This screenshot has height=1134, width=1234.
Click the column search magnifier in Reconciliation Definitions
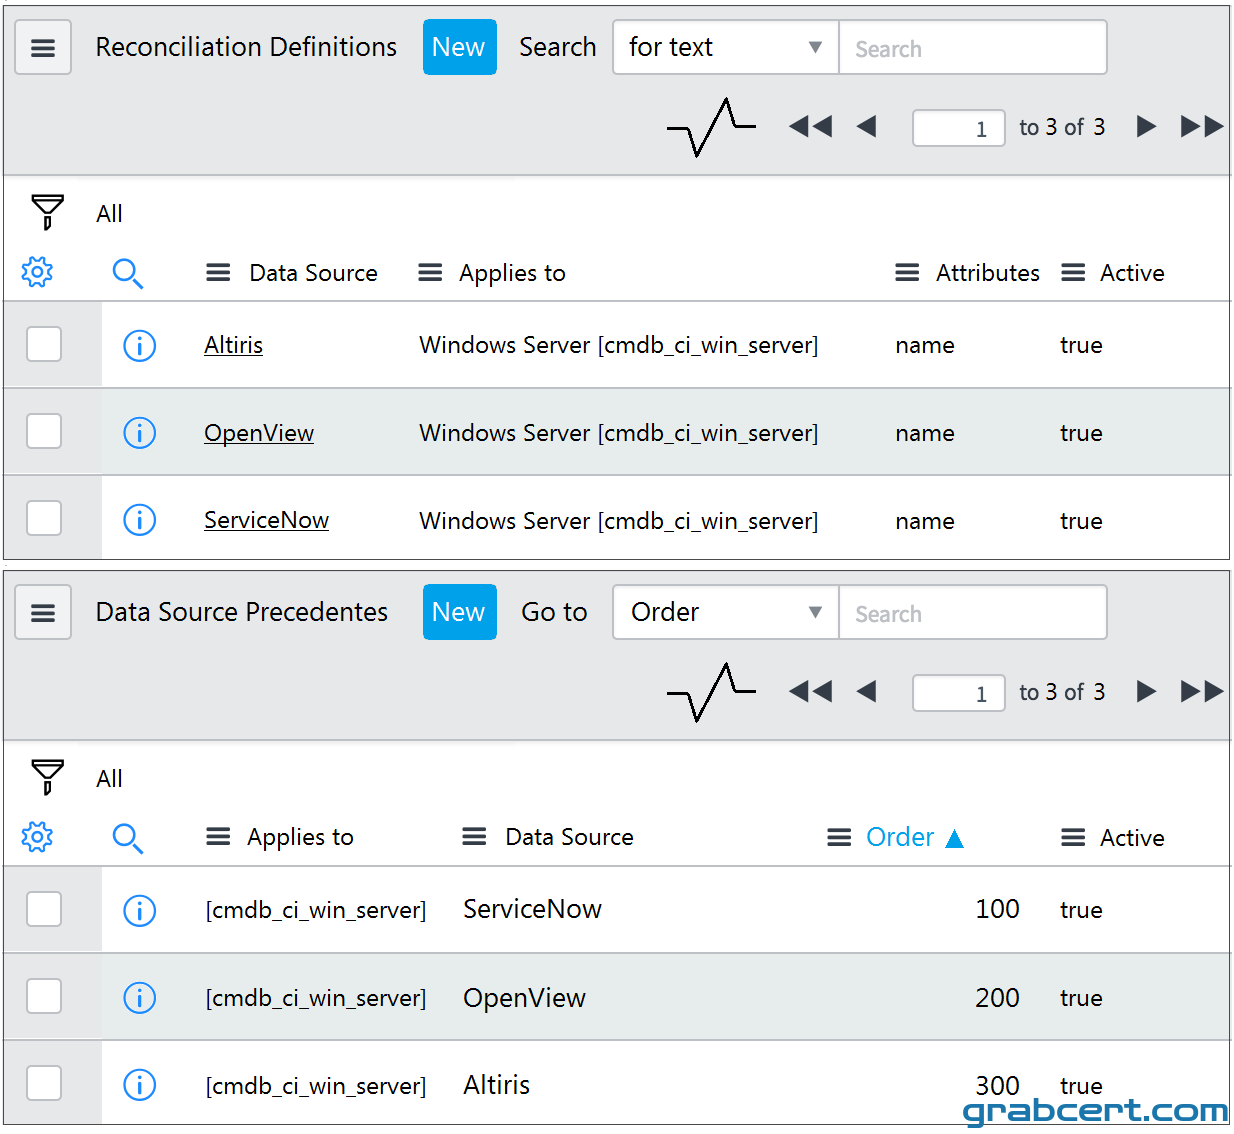click(127, 273)
